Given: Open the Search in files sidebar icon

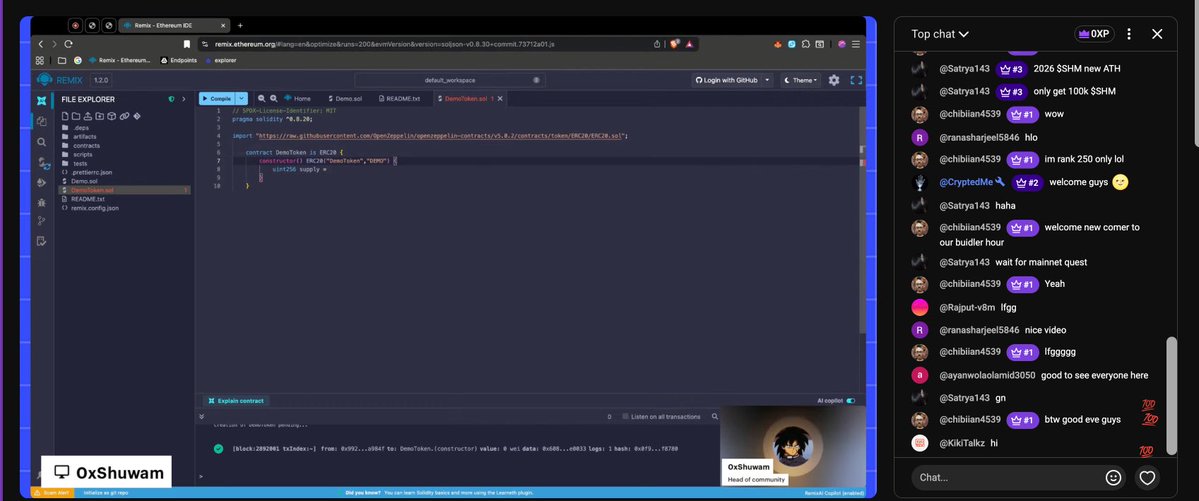Looking at the screenshot, I should [x=42, y=142].
